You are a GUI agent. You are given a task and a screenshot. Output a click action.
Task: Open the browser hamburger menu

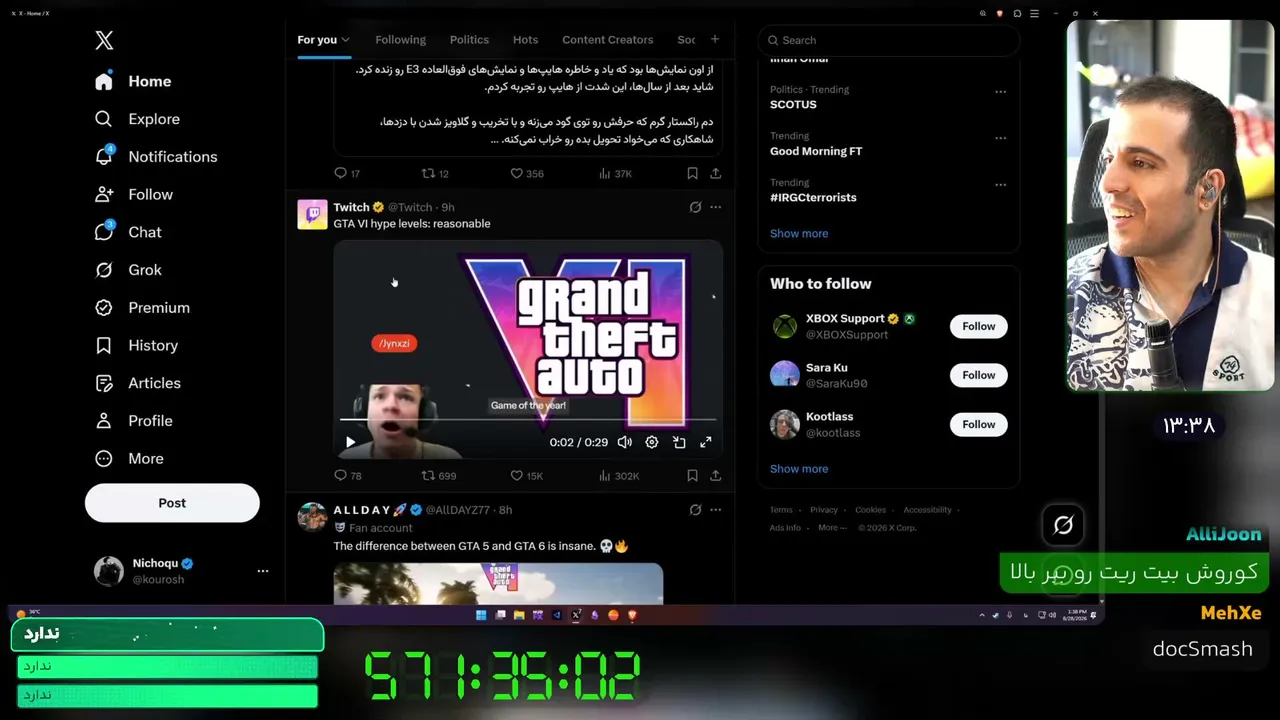(1034, 13)
